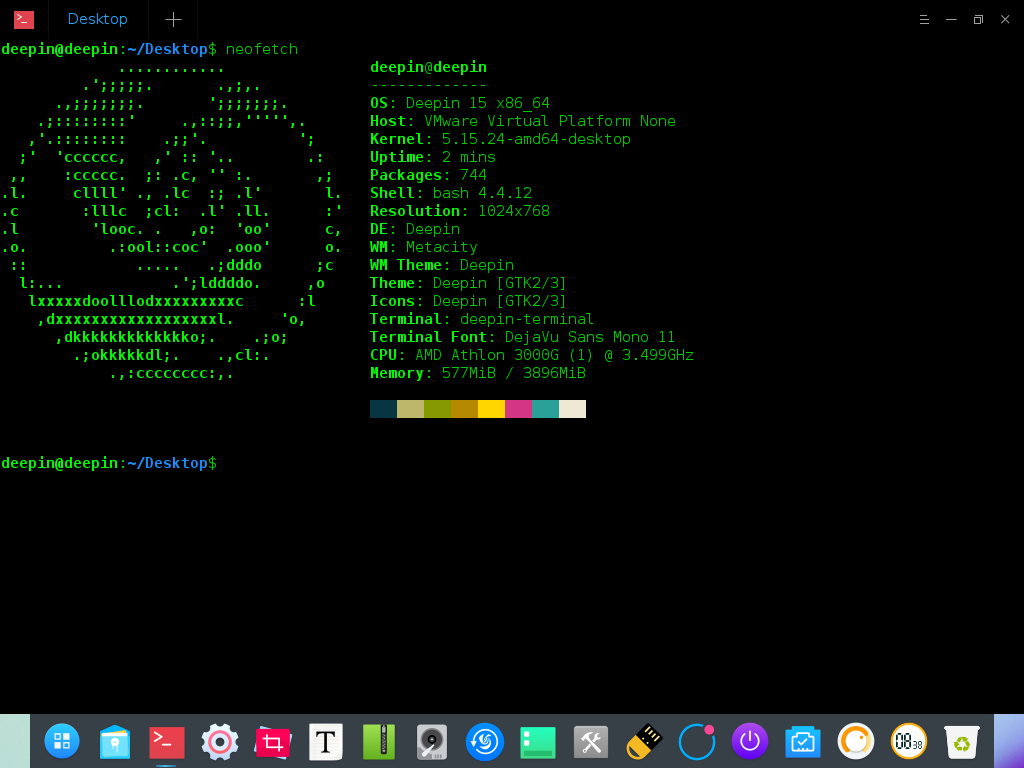Open the green panel app in dock

[x=537, y=743]
